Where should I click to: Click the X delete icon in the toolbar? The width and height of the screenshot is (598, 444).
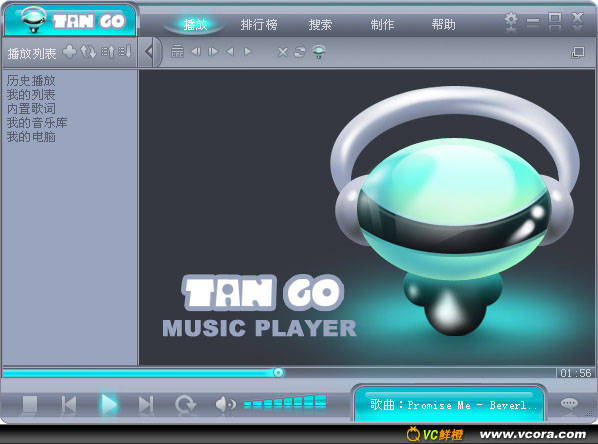coord(283,52)
